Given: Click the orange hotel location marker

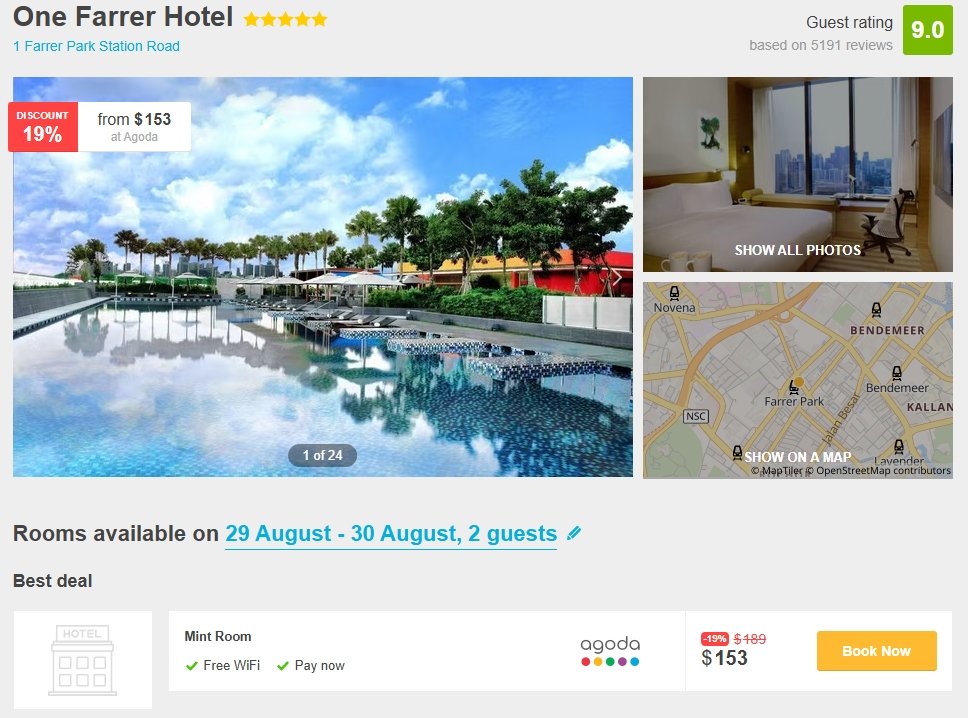Looking at the screenshot, I should pos(799,382).
